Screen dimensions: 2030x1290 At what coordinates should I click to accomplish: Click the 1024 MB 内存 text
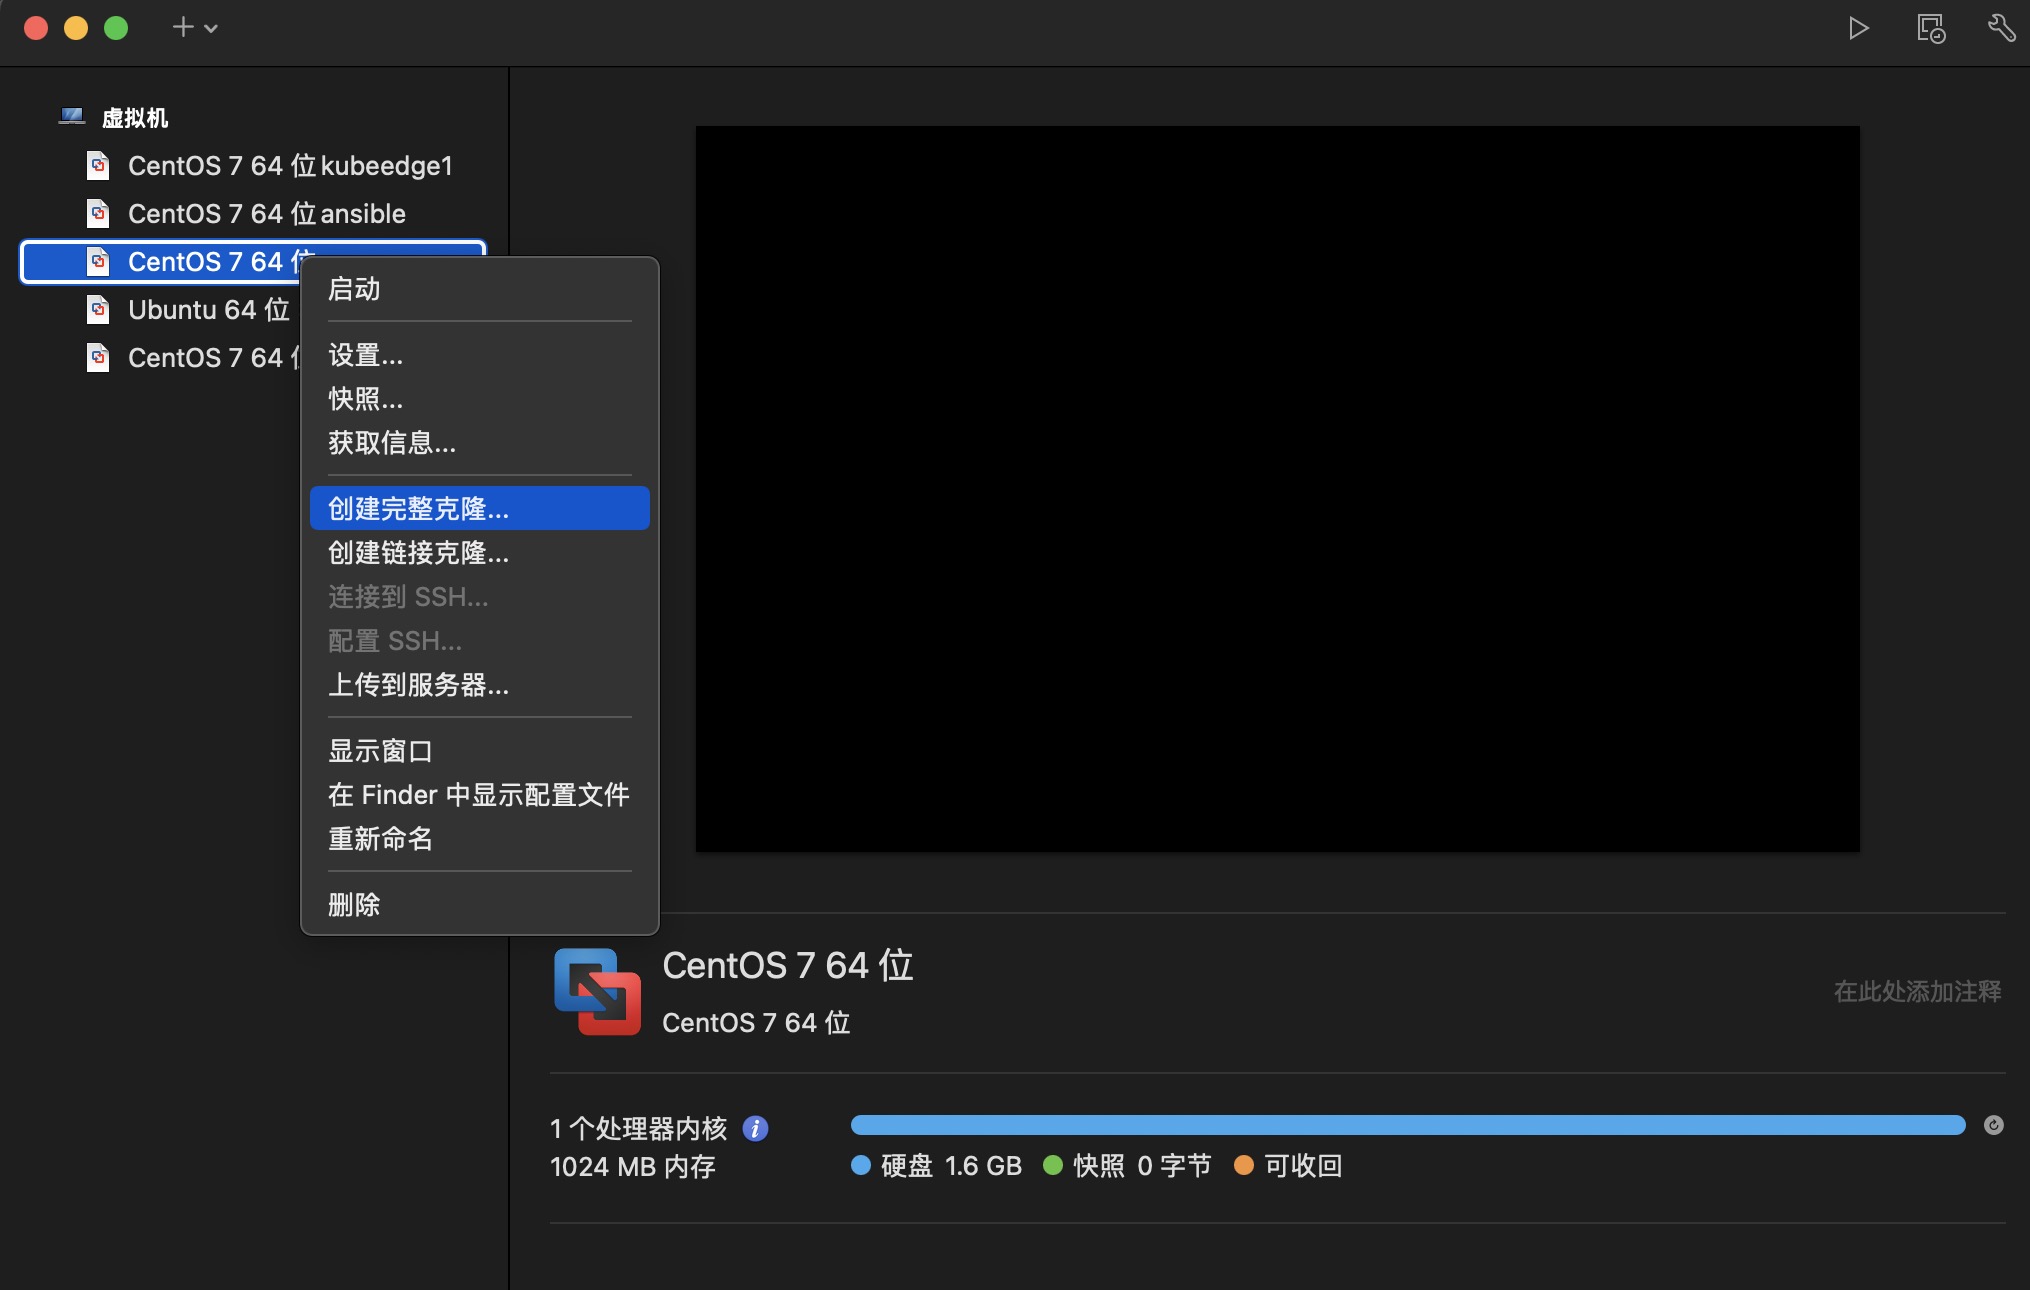pyautogui.click(x=633, y=1167)
